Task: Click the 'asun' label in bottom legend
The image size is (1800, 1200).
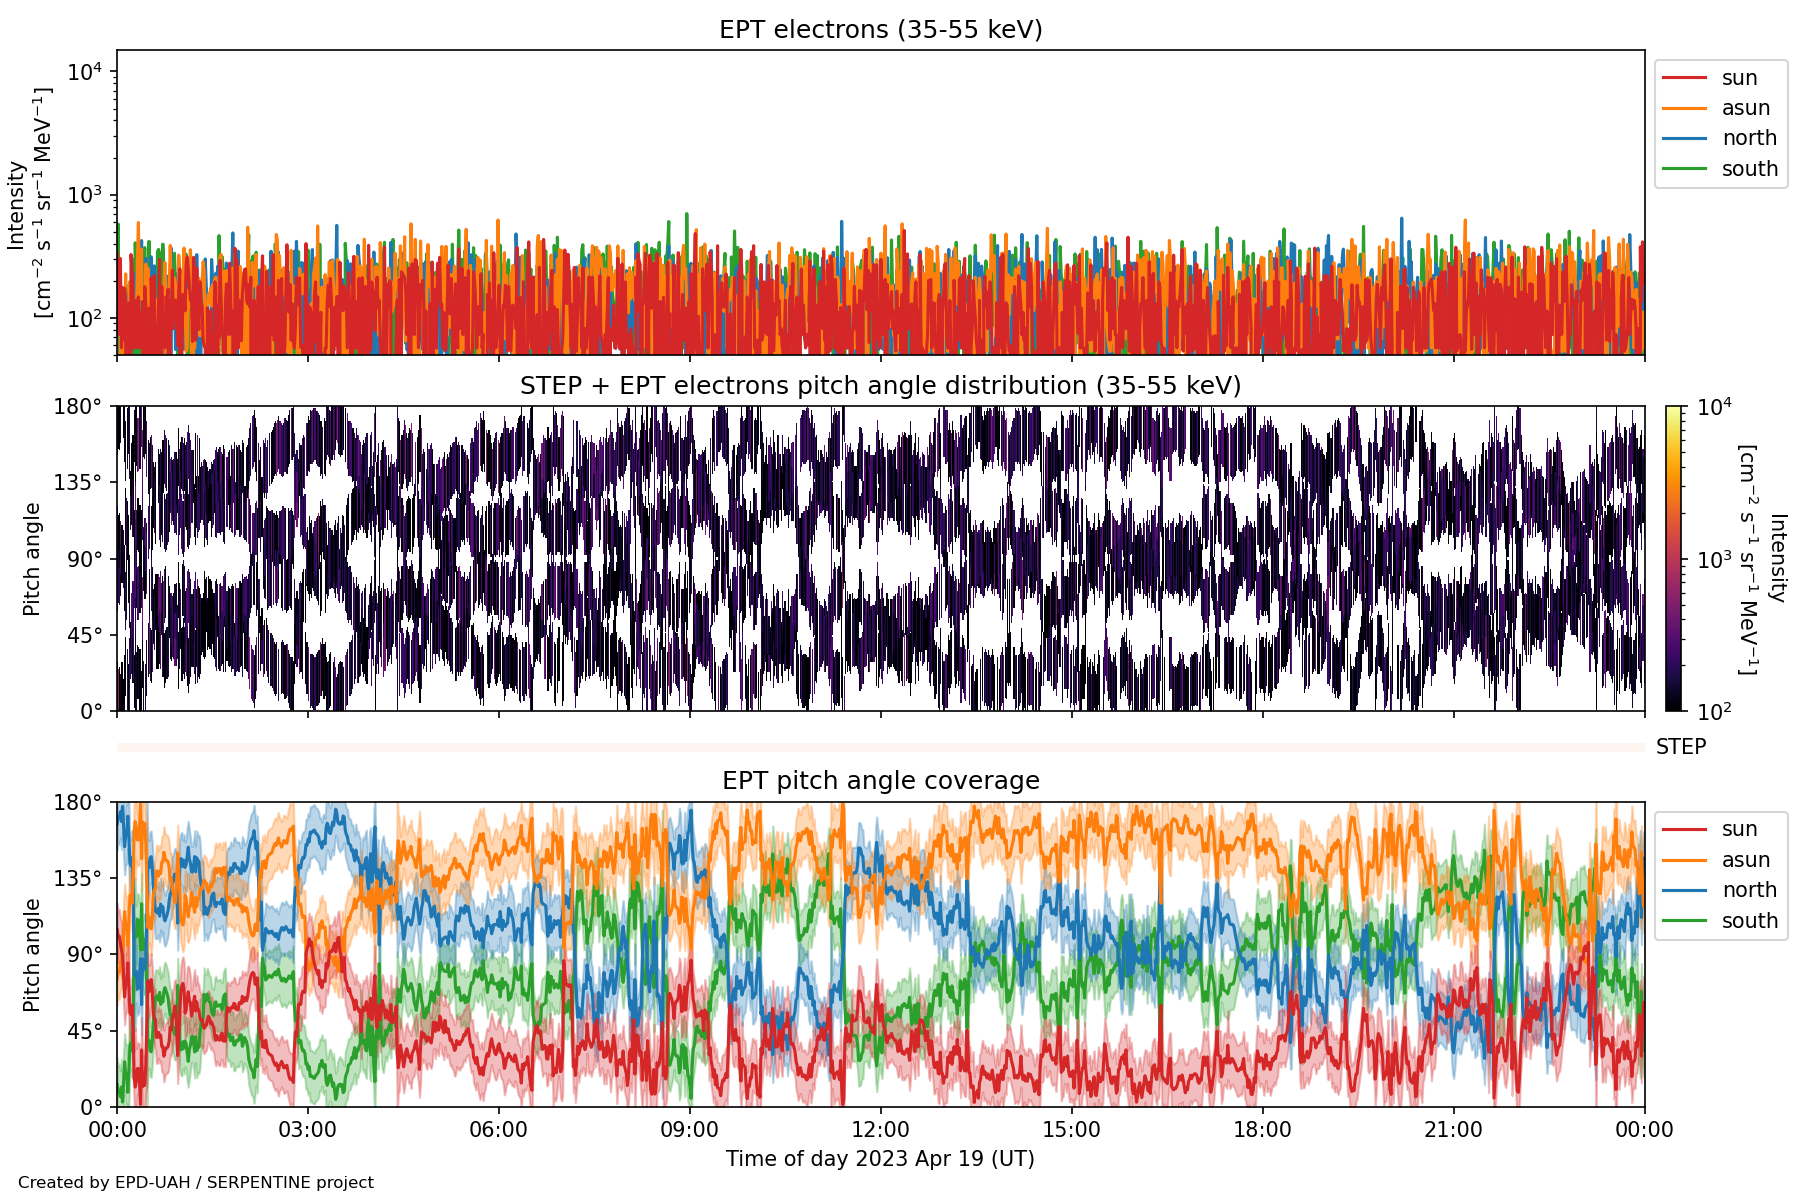Action: pyautogui.click(x=1746, y=860)
